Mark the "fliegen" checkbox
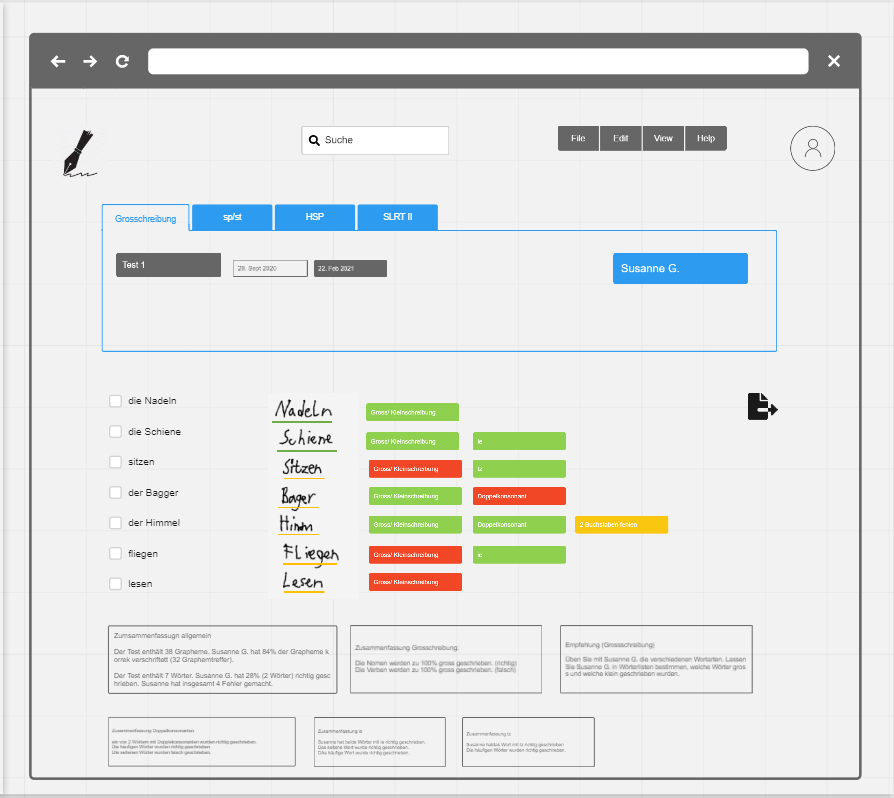The width and height of the screenshot is (894, 798). coord(115,553)
